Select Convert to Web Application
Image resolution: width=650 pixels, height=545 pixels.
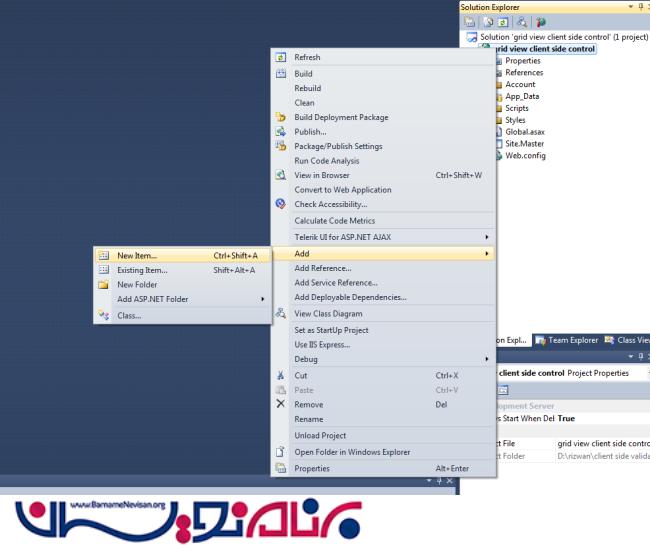(343, 190)
